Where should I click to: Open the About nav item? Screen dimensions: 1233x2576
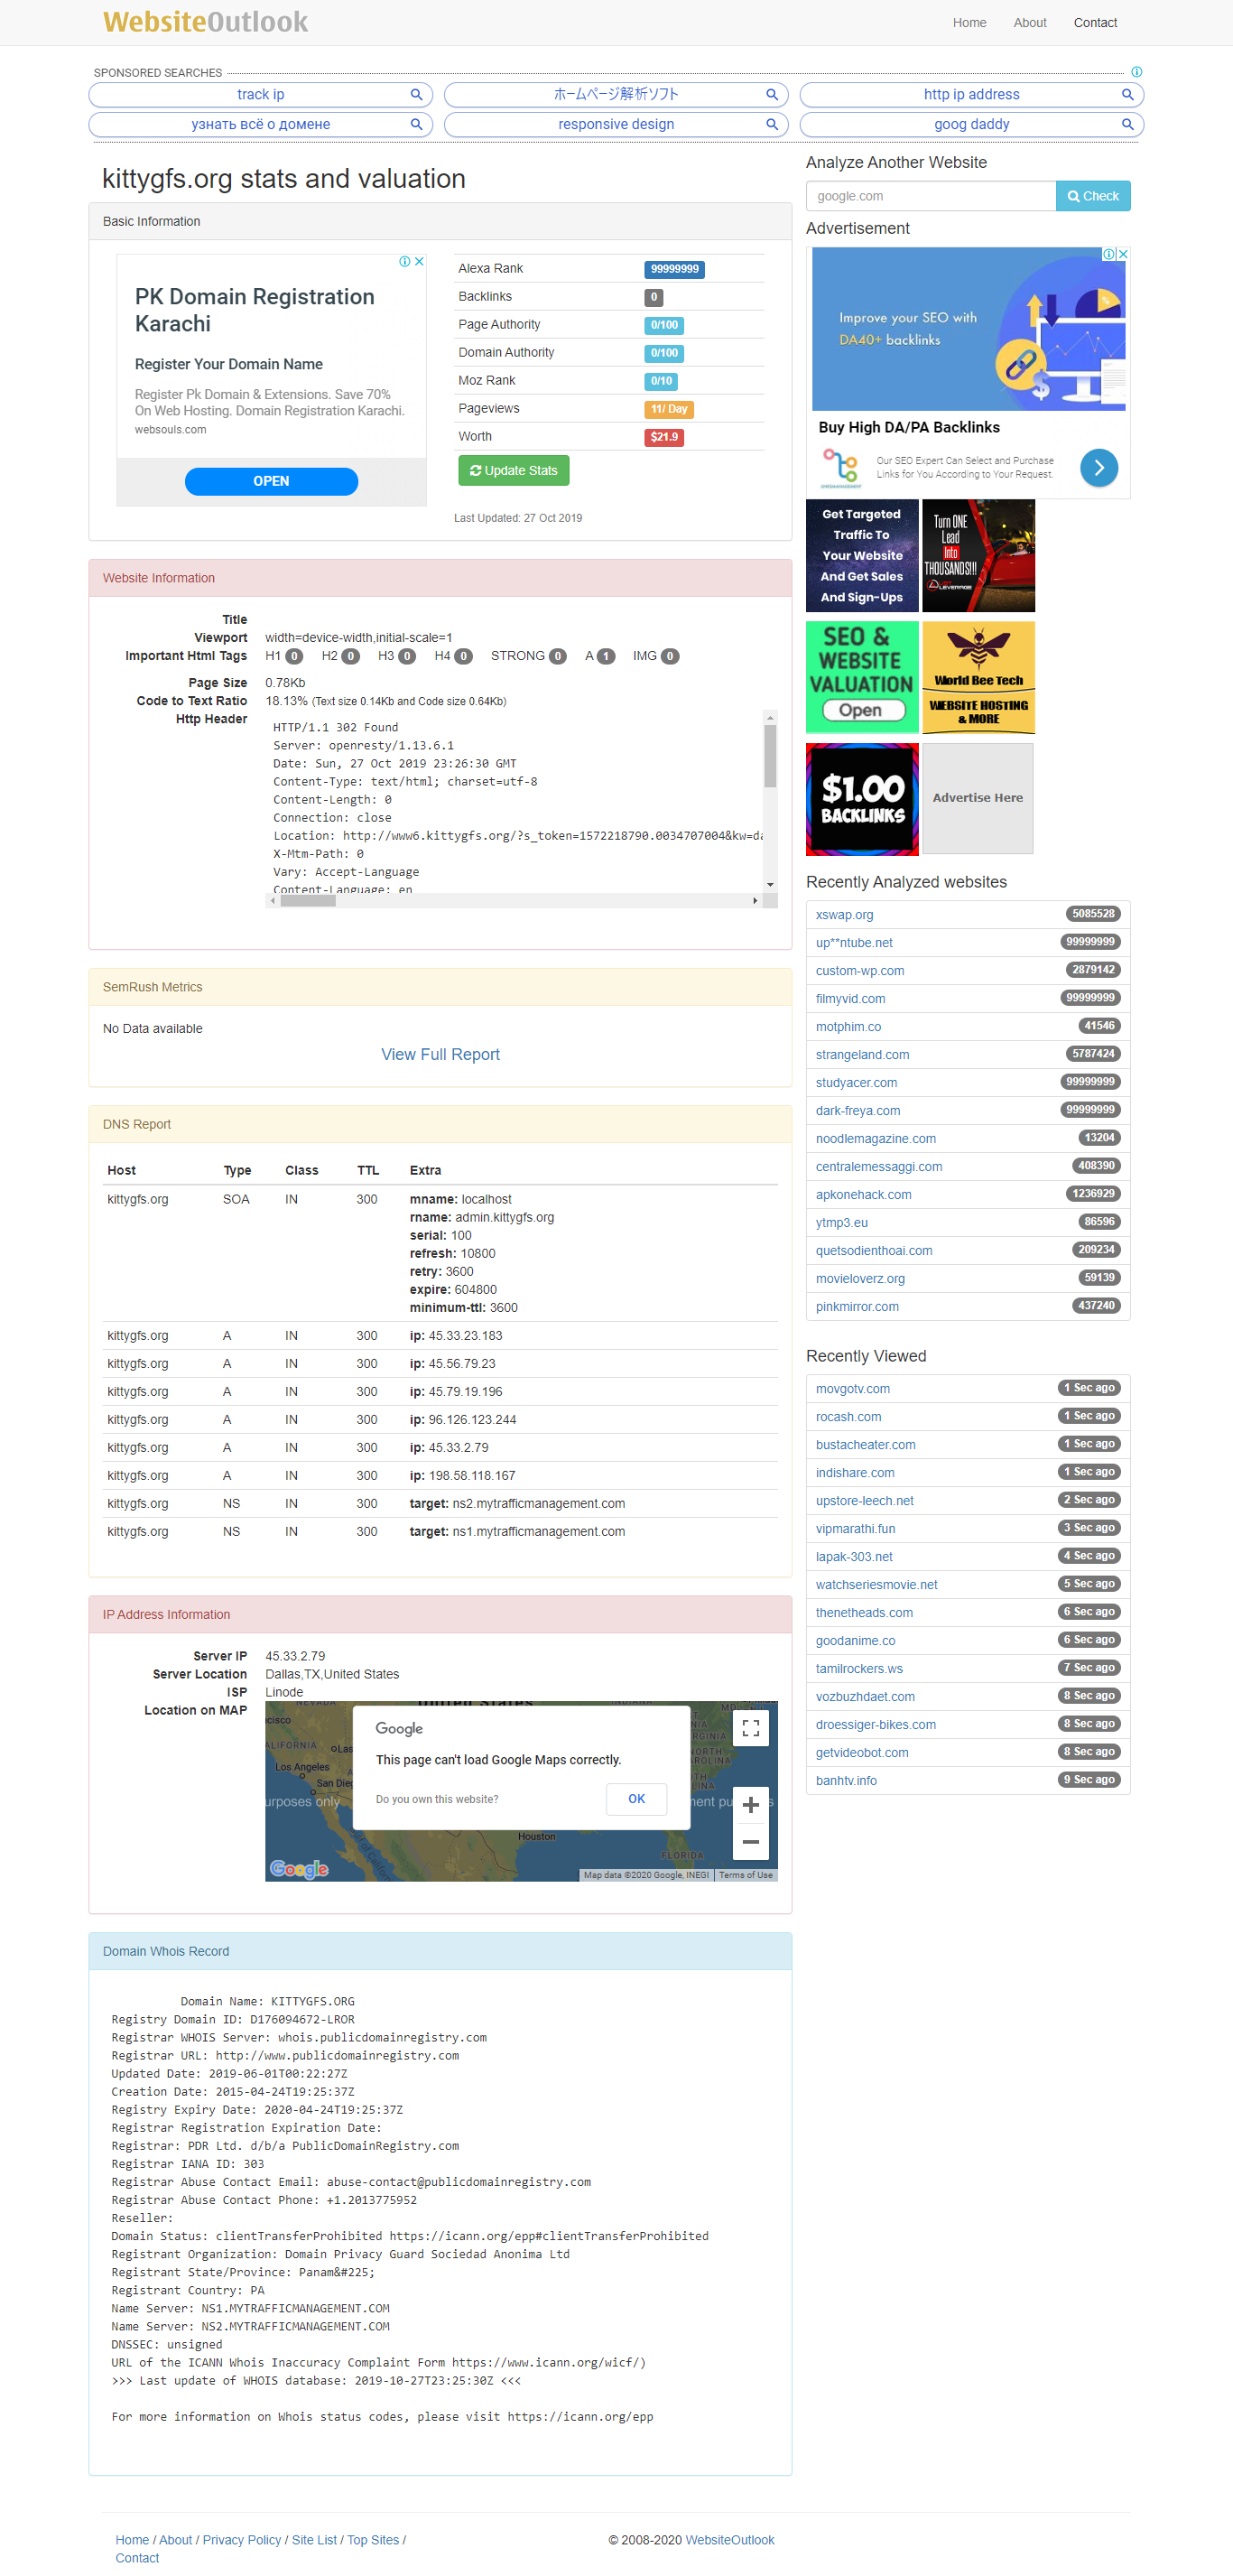1029,23
